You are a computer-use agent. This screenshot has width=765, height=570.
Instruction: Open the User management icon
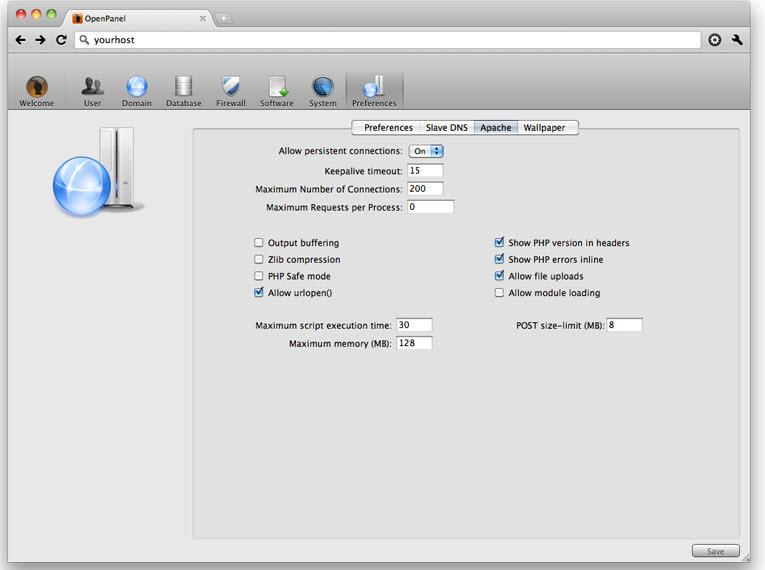[x=92, y=86]
